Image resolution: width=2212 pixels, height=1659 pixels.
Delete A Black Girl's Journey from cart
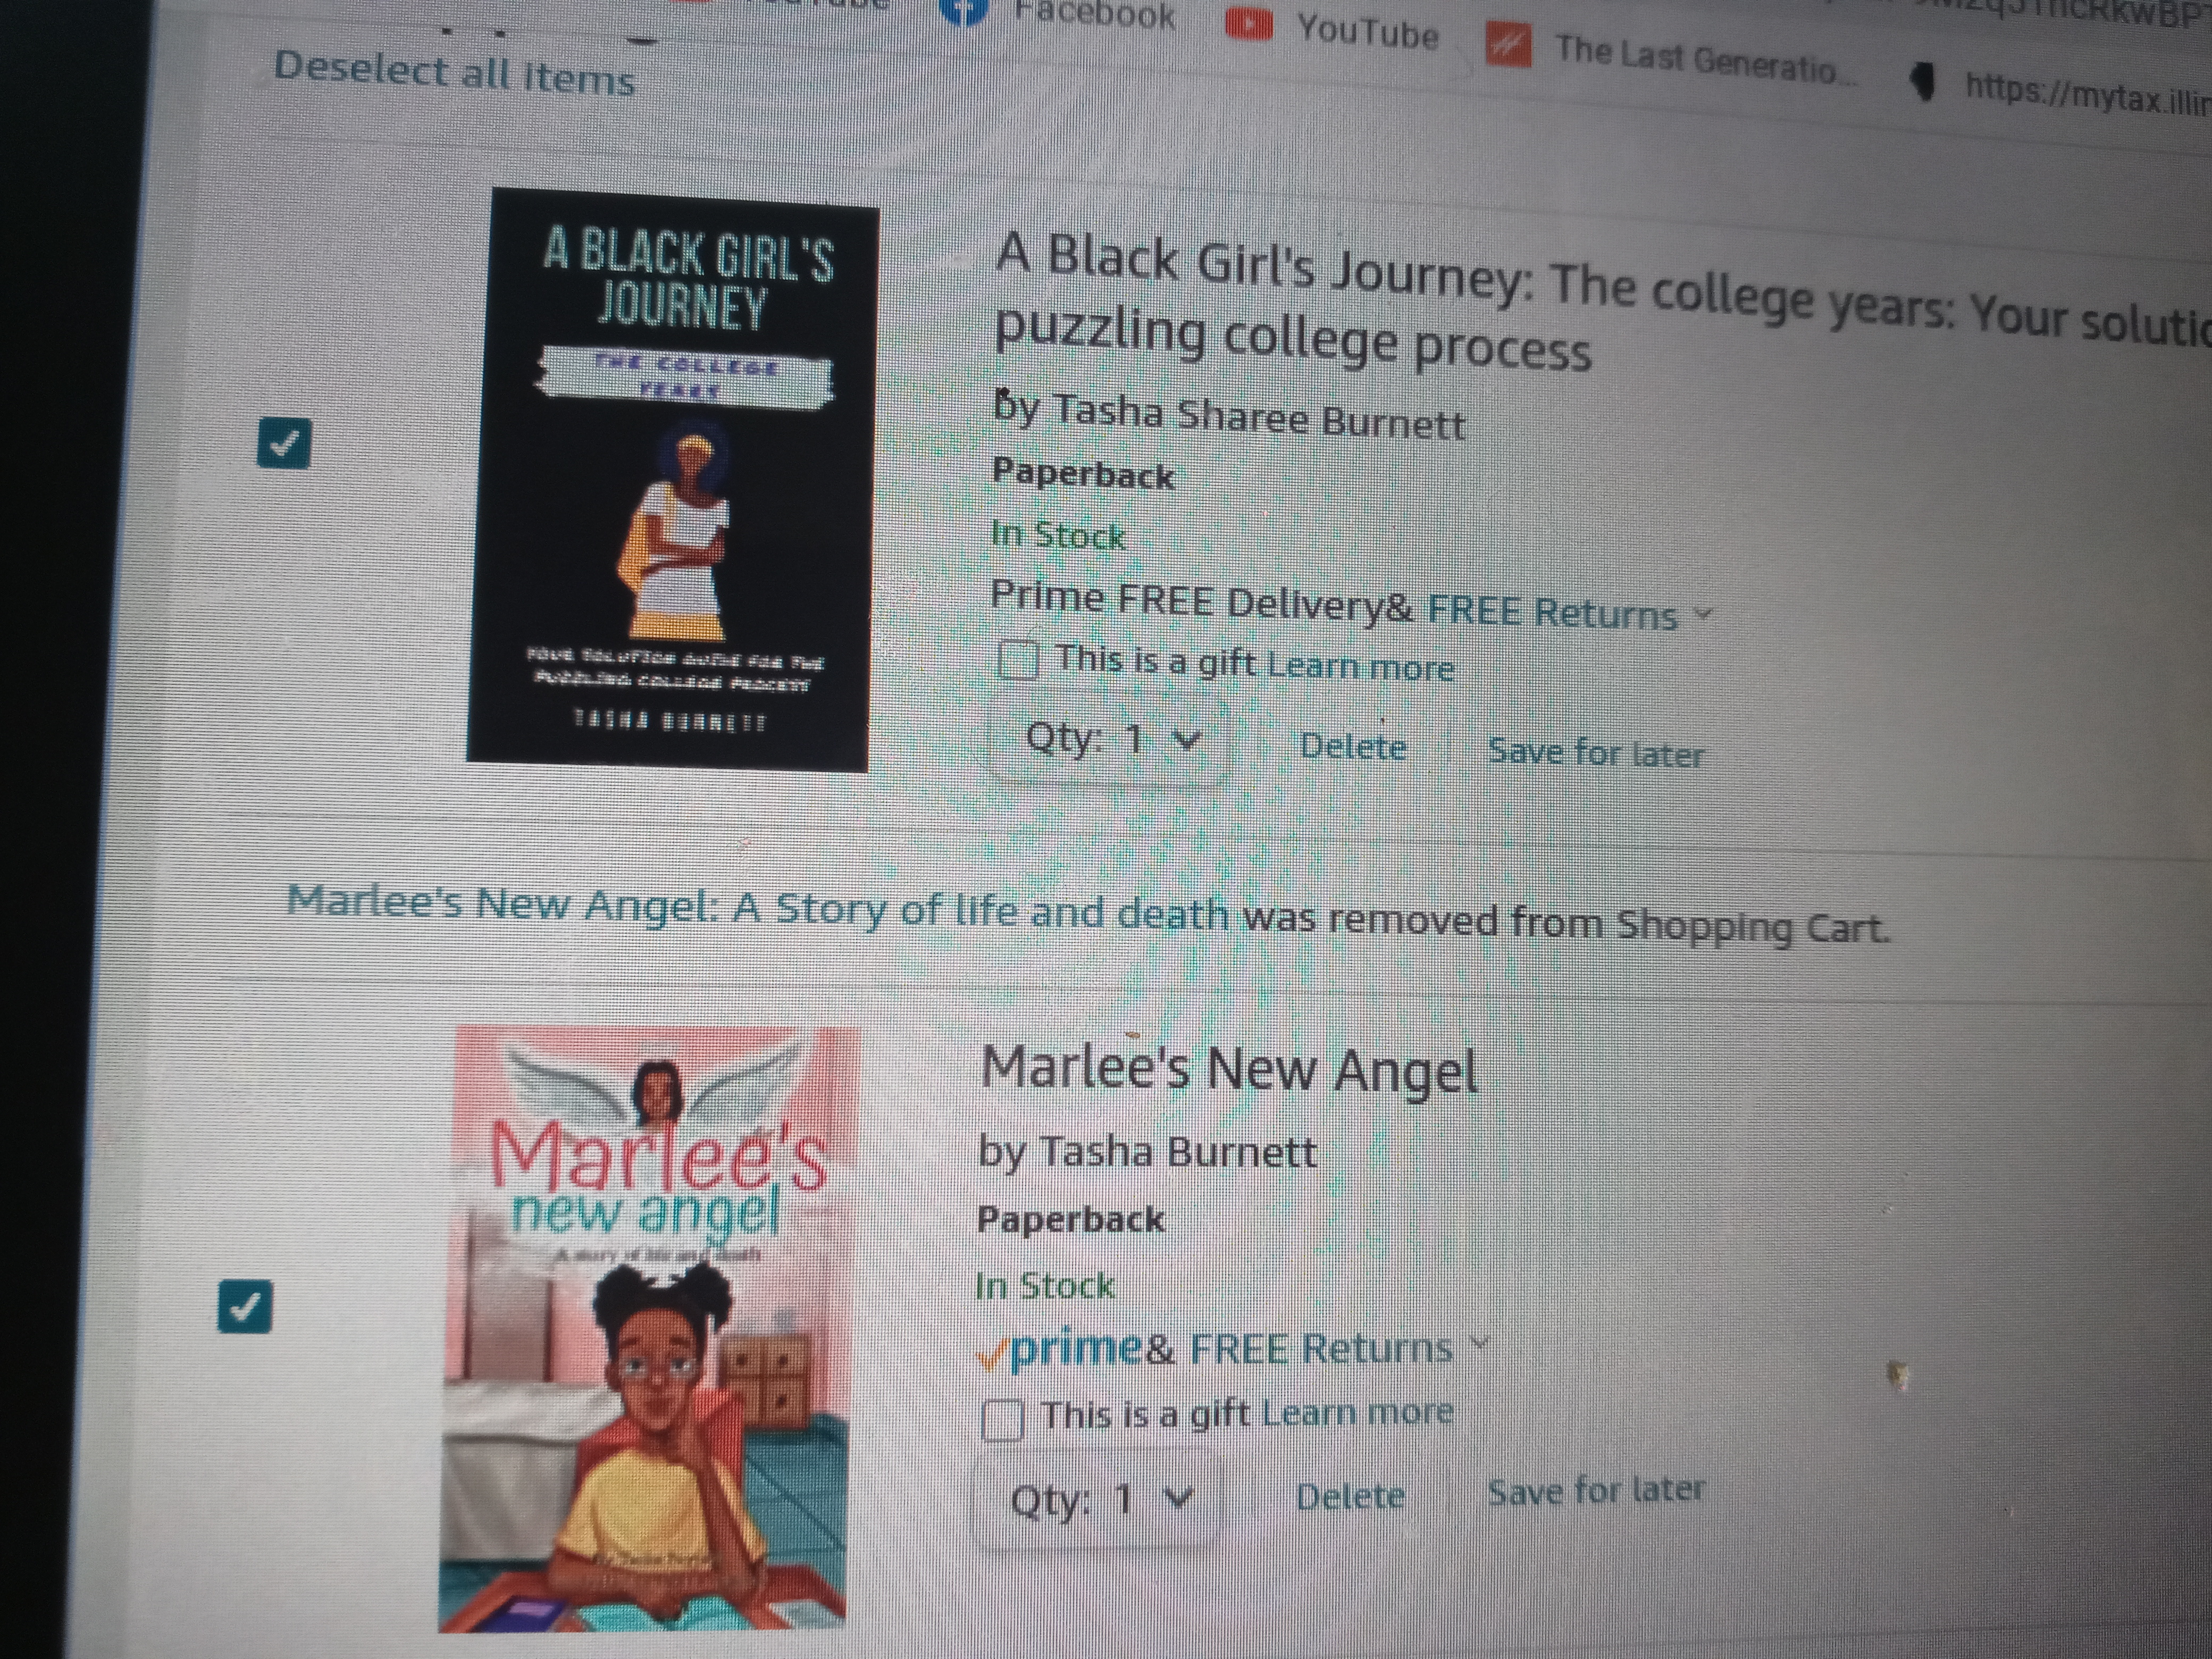pyautogui.click(x=1353, y=747)
